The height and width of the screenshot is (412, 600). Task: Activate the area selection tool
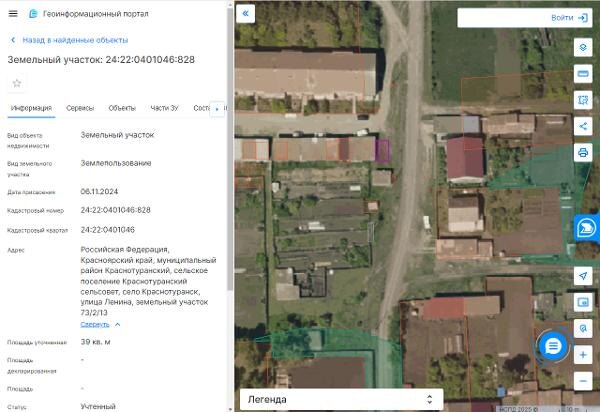[x=583, y=100]
